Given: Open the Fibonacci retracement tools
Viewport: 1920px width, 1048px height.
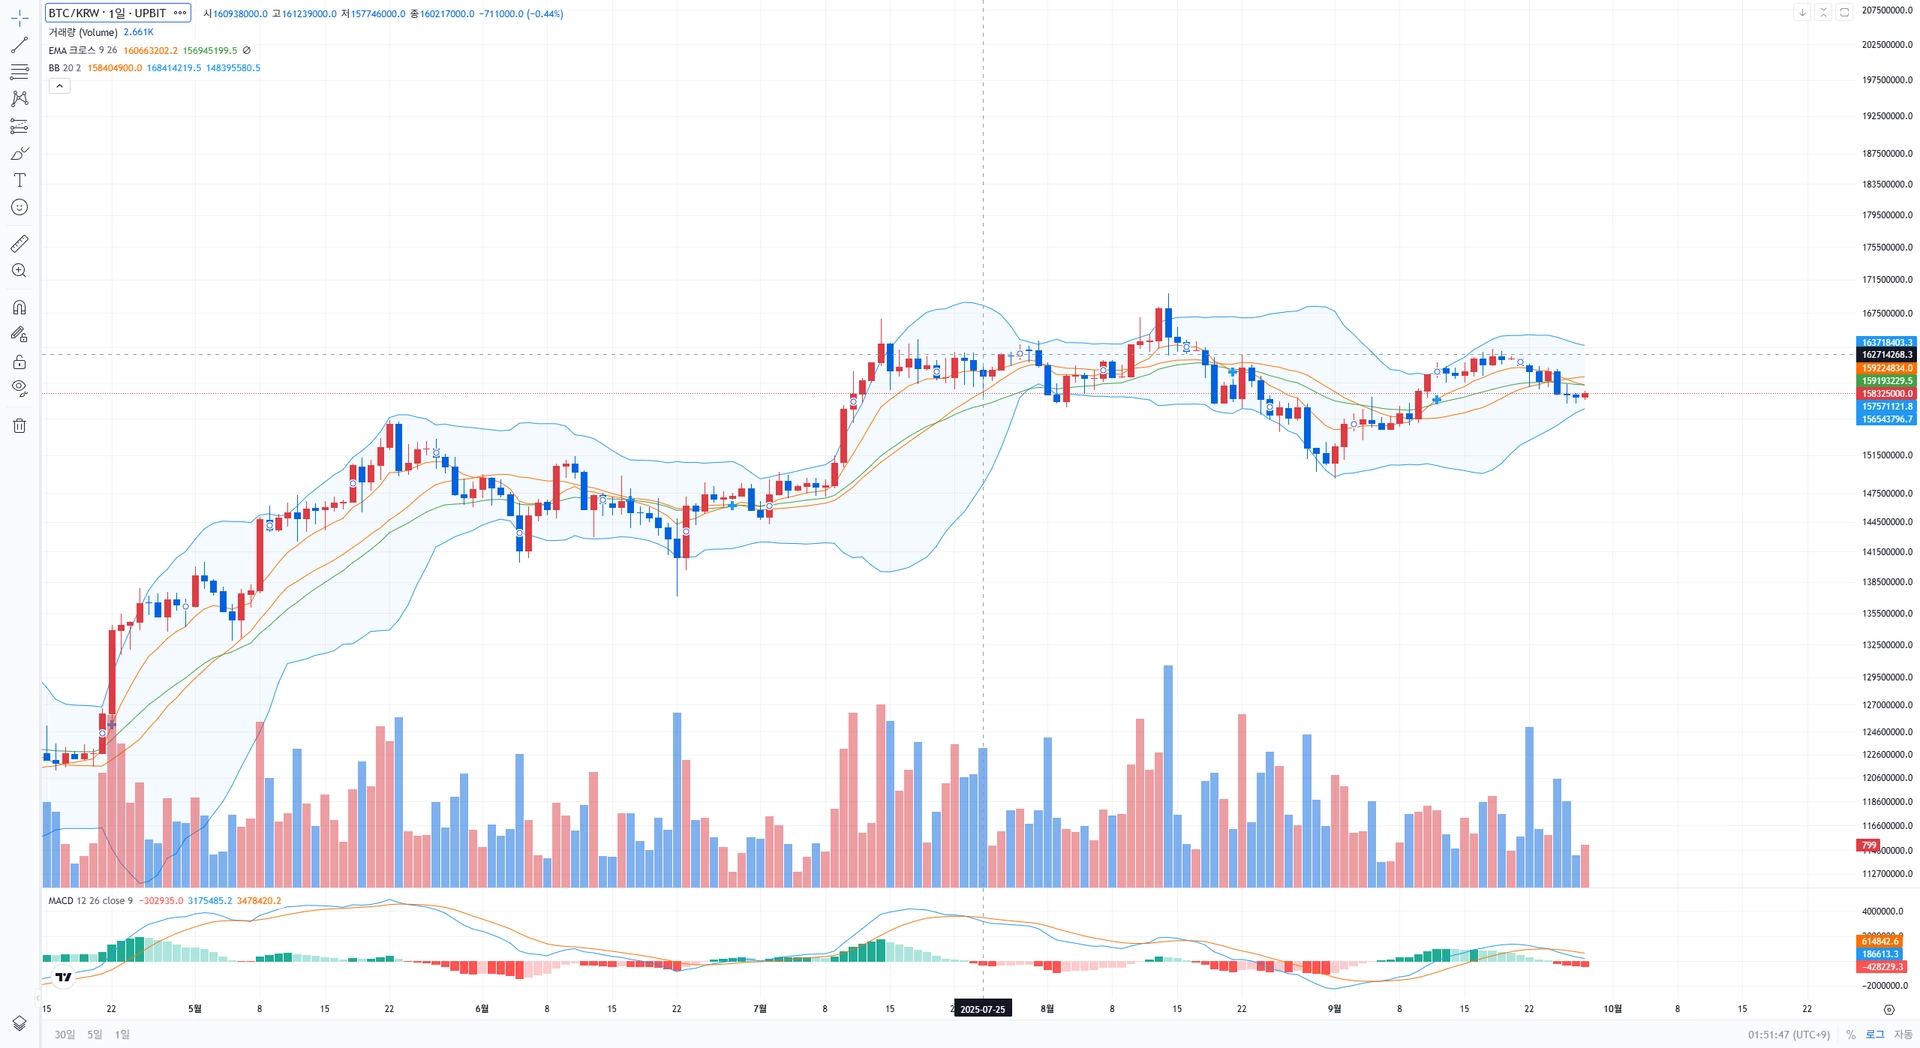Looking at the screenshot, I should tap(19, 72).
